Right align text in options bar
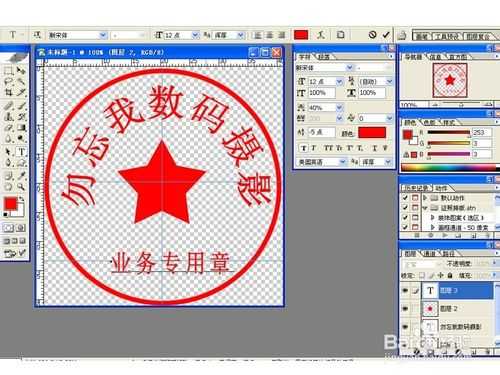The image size is (500, 375). pyautogui.click(x=282, y=35)
